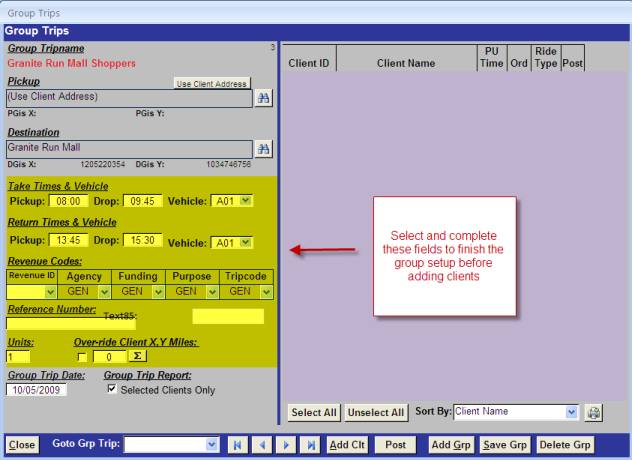Go to the next group trip record
632x460 pixels.
286,444
